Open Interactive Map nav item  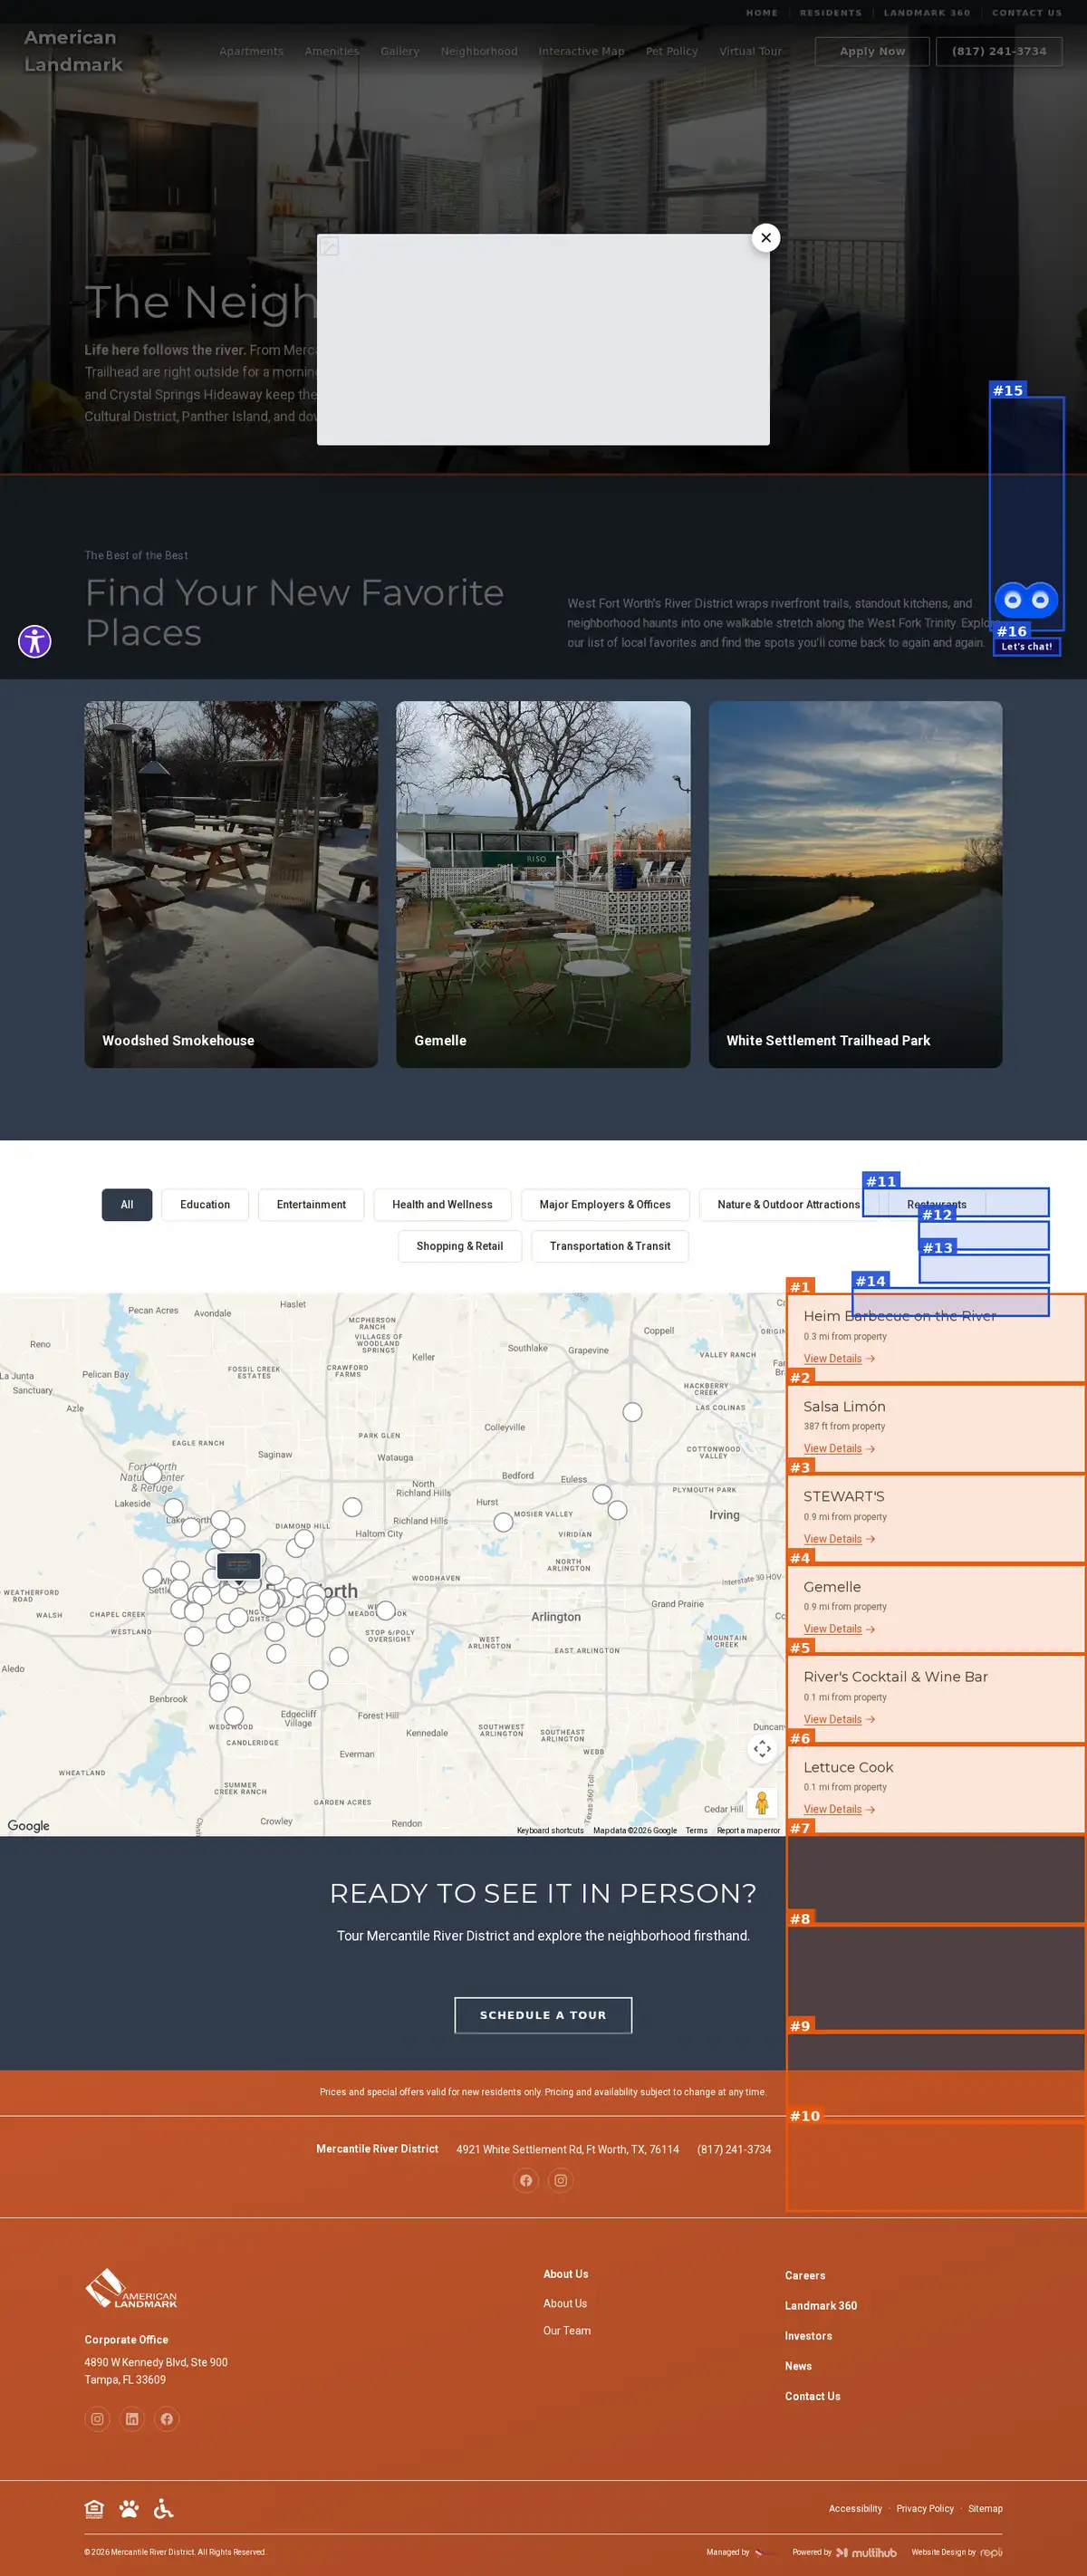coord(581,51)
